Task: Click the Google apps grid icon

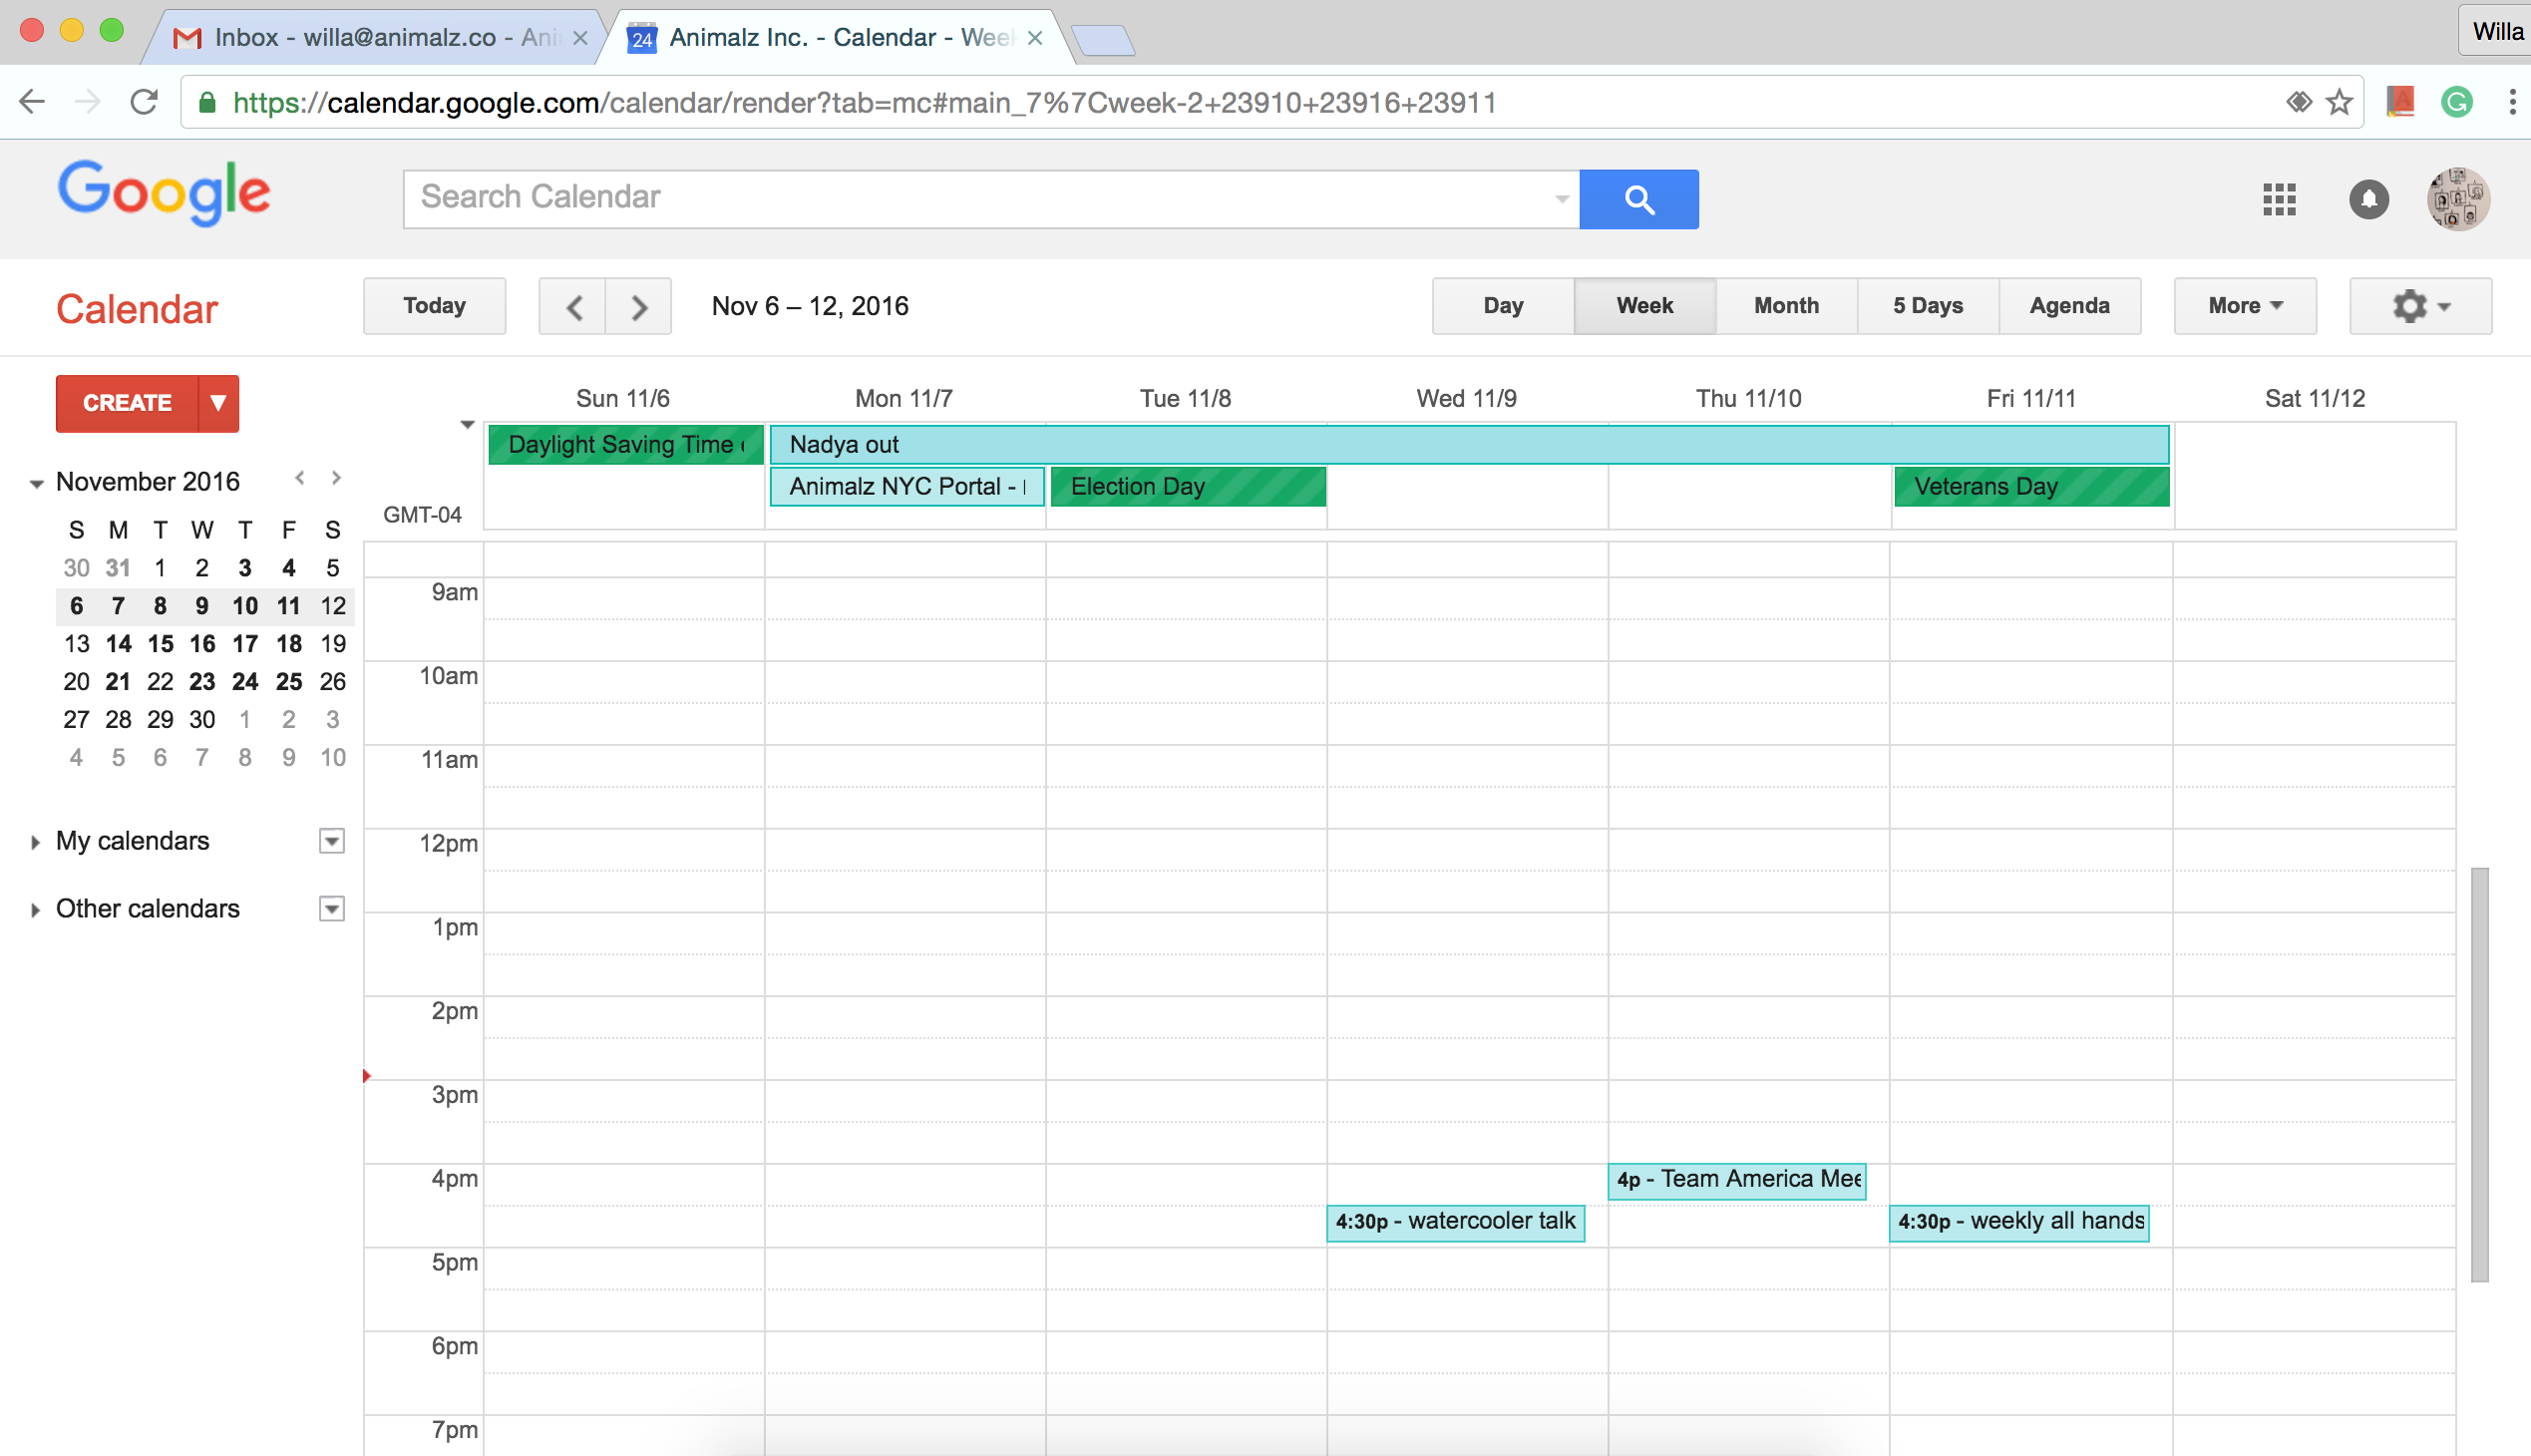Action: click(x=2279, y=196)
